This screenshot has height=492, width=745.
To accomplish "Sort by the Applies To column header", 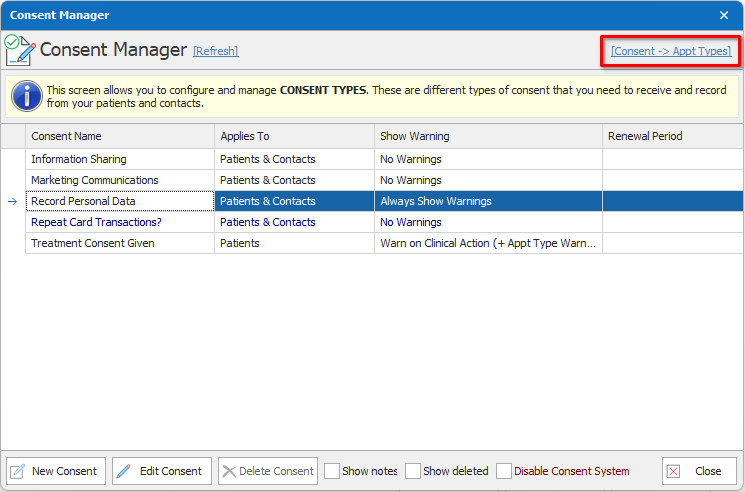I will (294, 136).
